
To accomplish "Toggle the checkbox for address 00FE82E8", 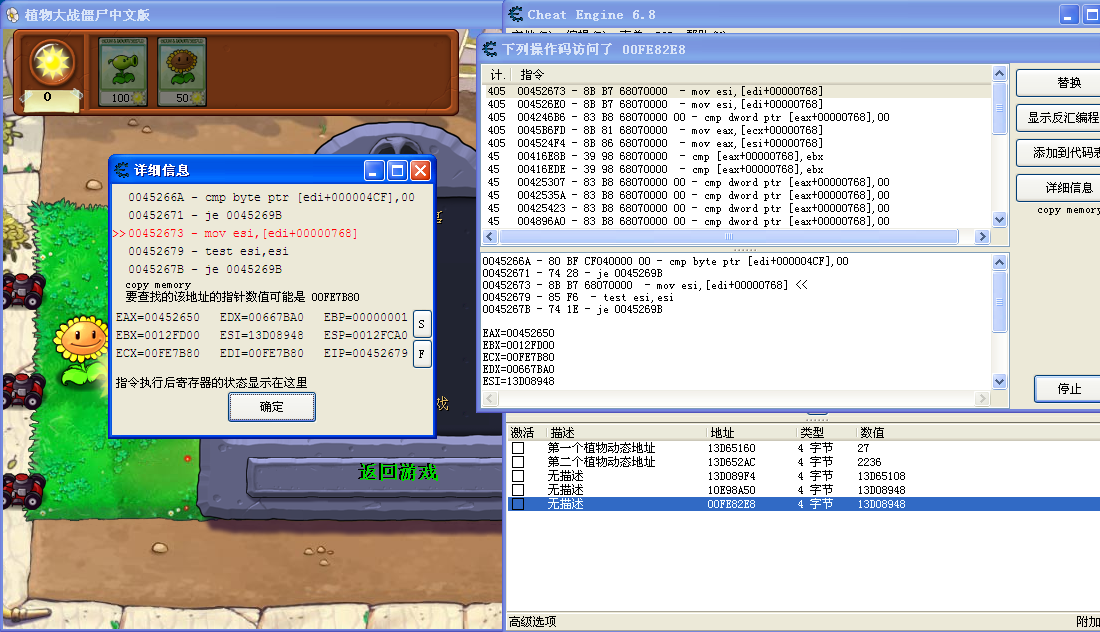I will (x=518, y=504).
